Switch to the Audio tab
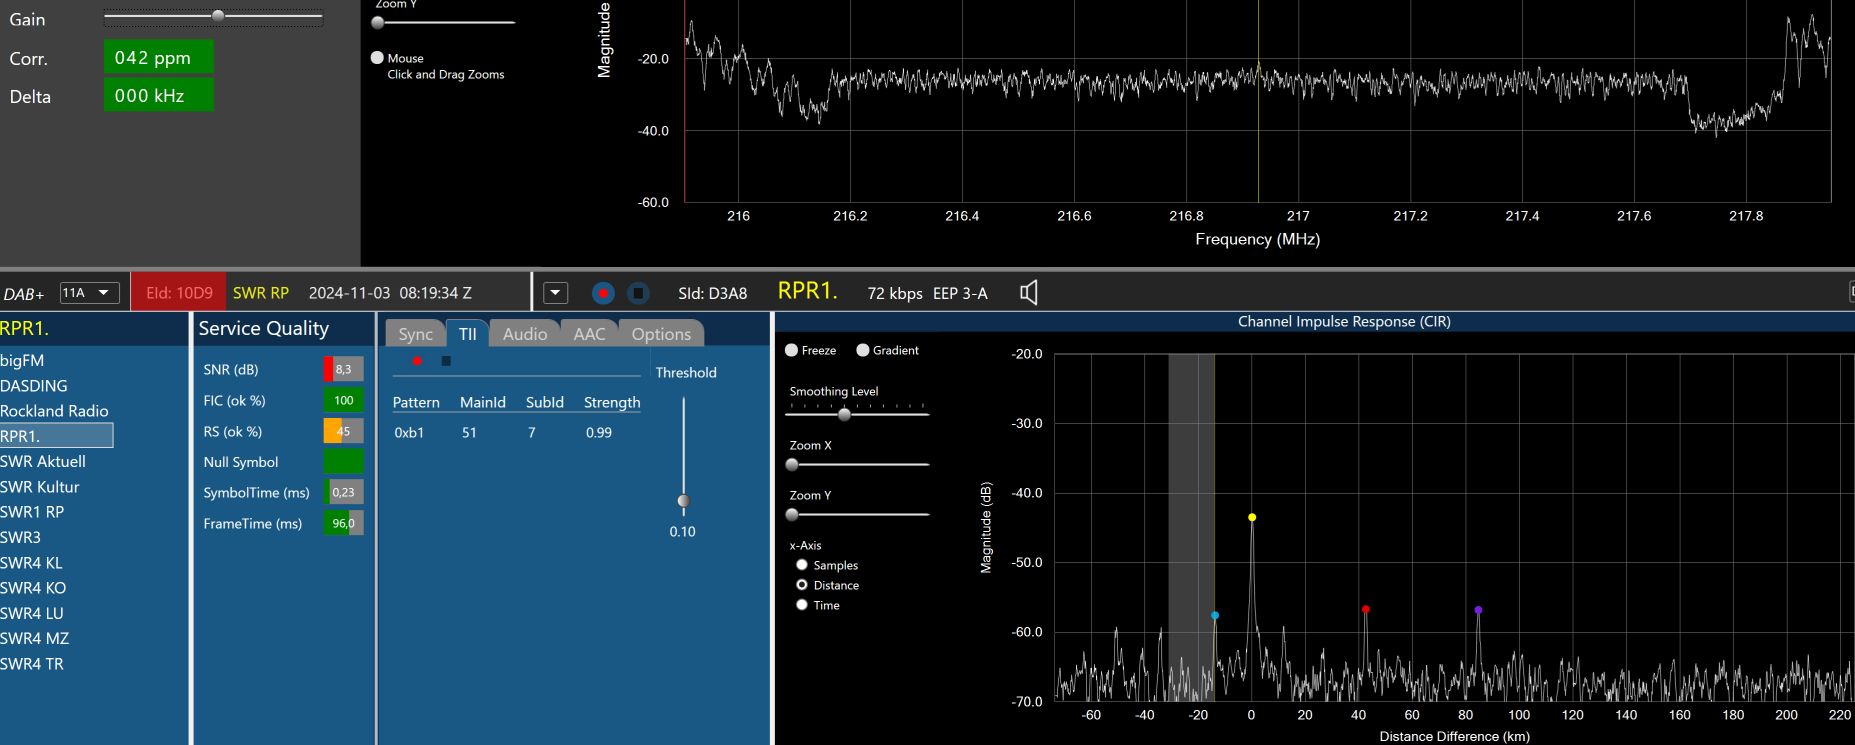The width and height of the screenshot is (1855, 745). [524, 334]
